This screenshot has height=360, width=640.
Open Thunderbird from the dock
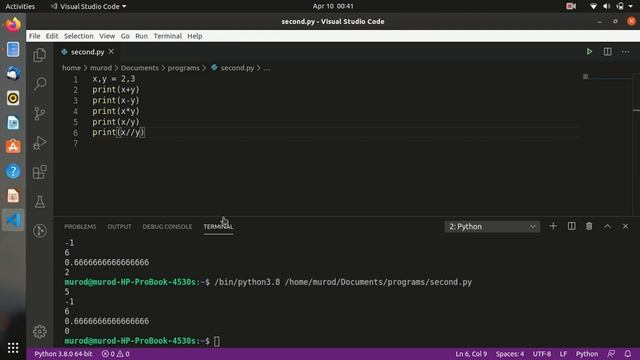[x=13, y=73]
